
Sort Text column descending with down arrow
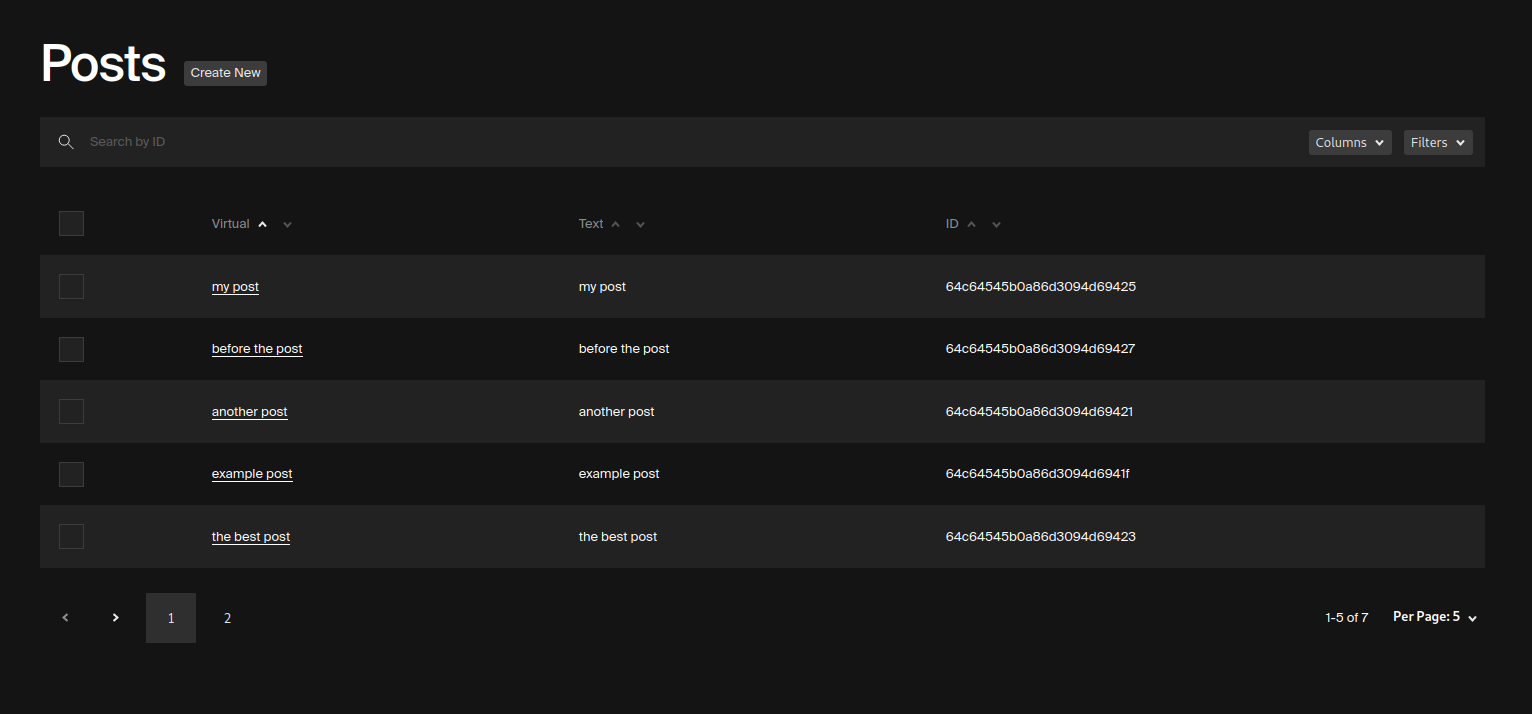point(640,224)
